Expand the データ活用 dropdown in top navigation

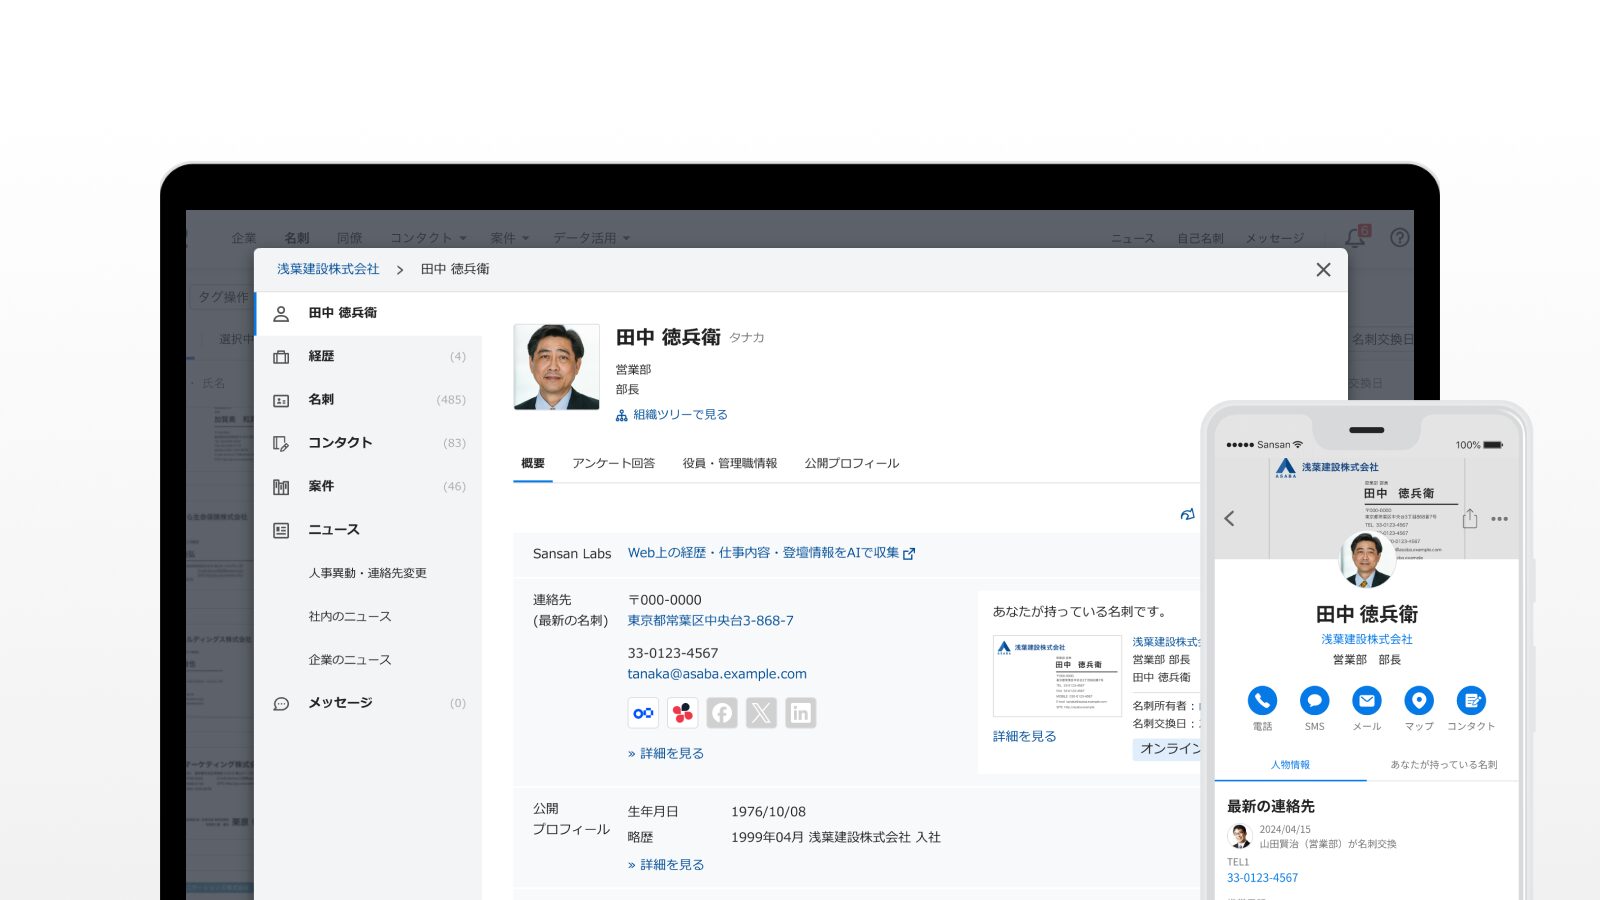click(x=591, y=238)
